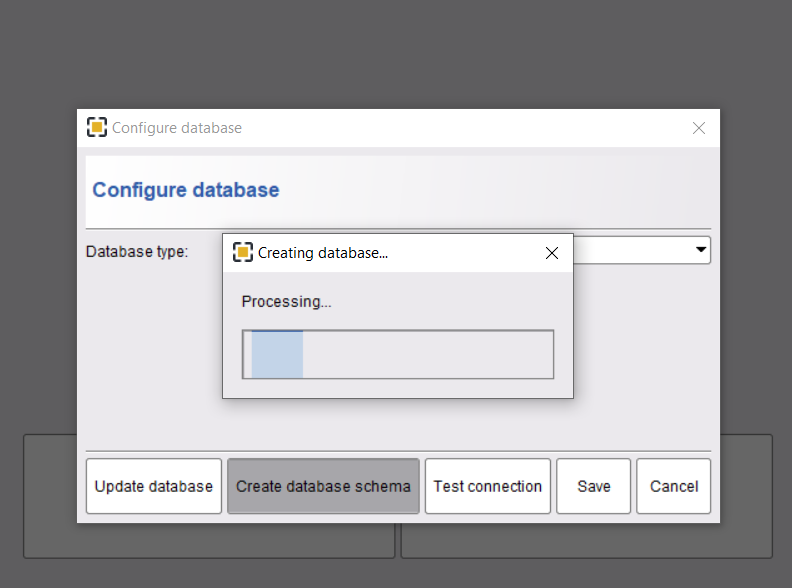Click Create database schema button
Screen dimensions: 792x588
[x=323, y=486]
